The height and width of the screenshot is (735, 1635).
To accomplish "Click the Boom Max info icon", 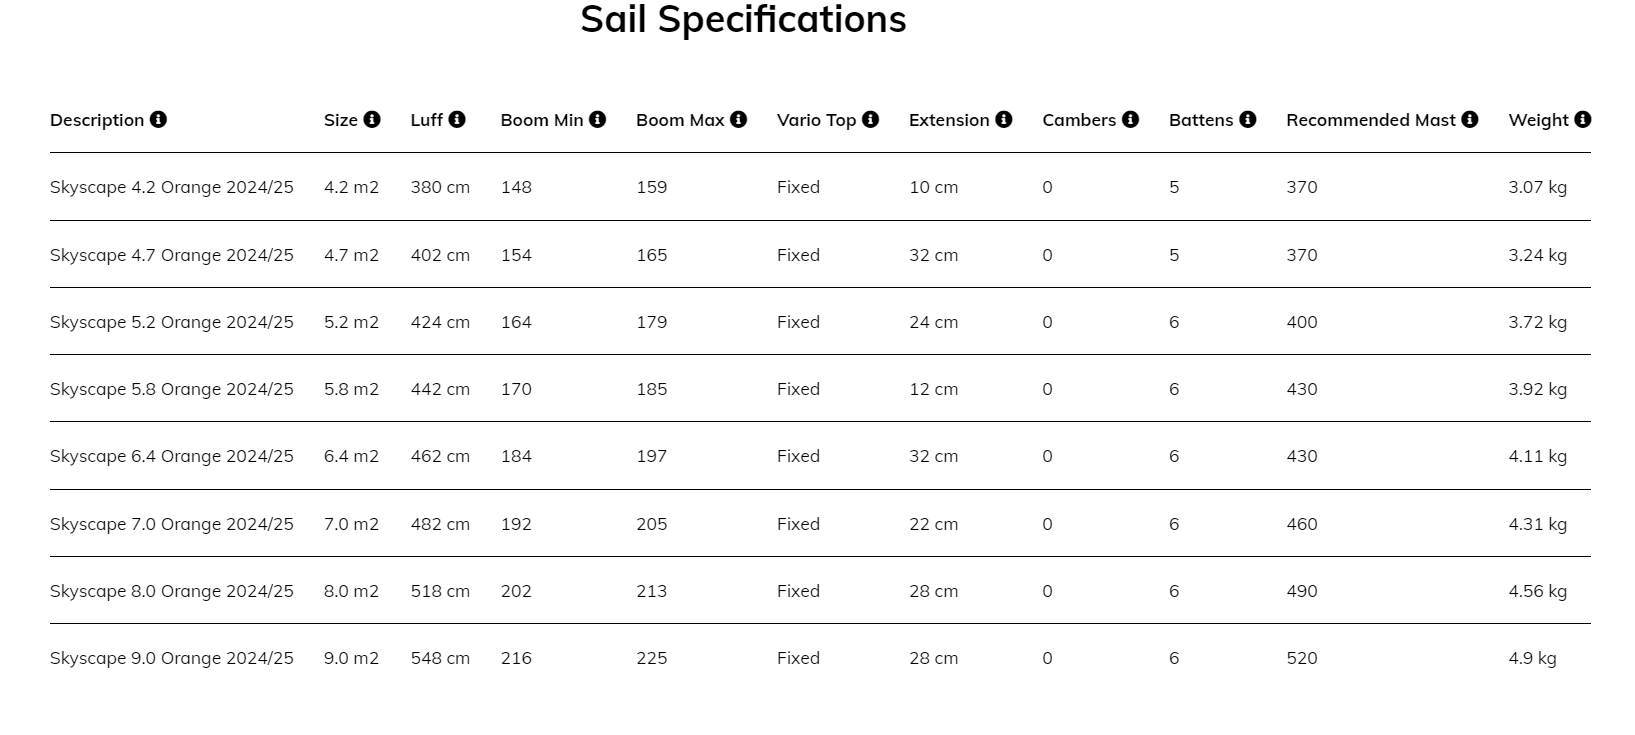I will coord(738,120).
